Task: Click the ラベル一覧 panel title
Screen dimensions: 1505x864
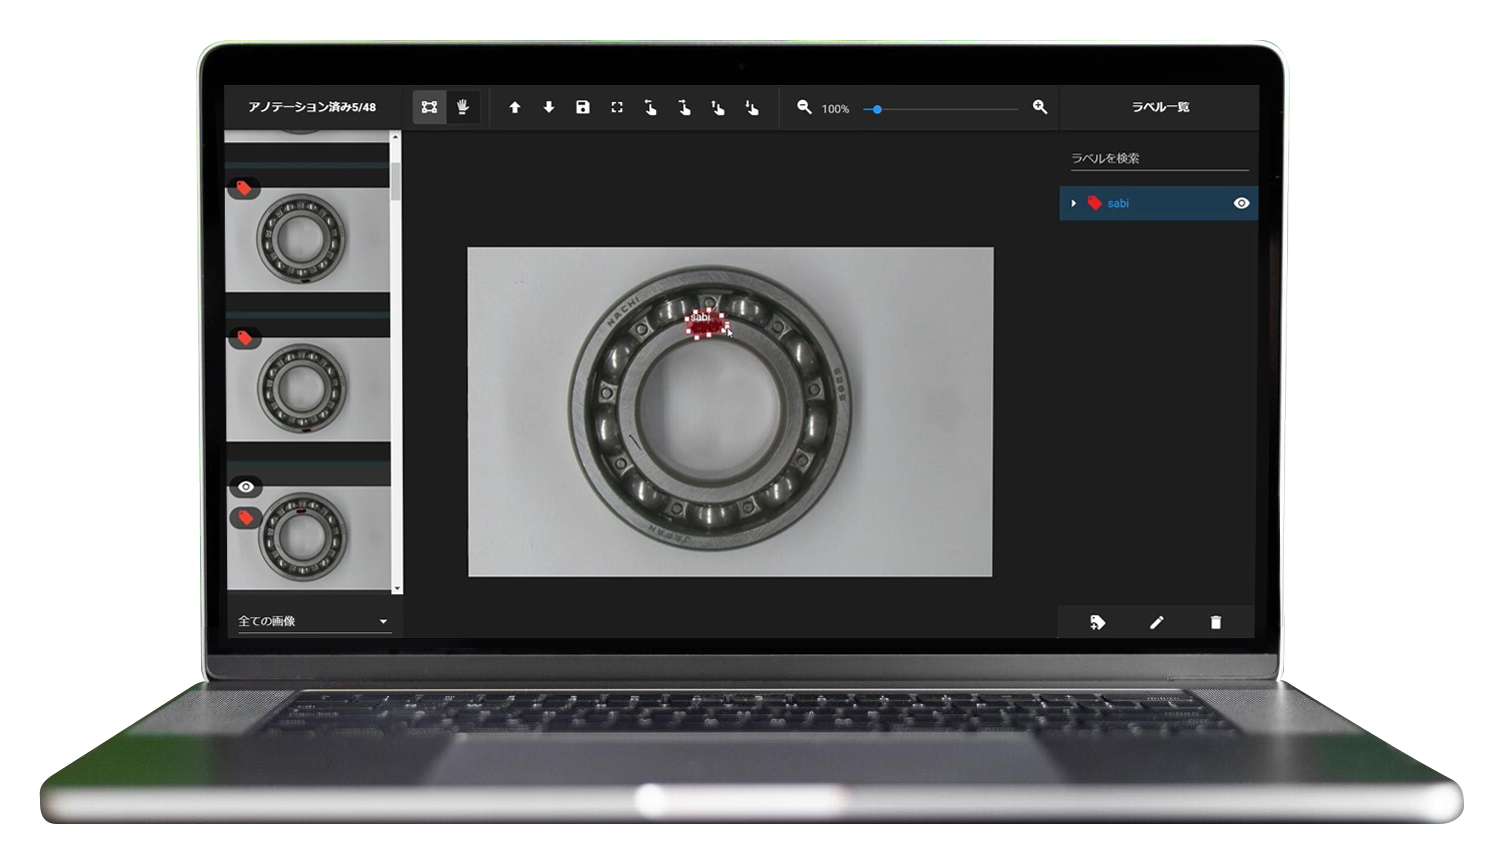Action: pyautogui.click(x=1160, y=107)
